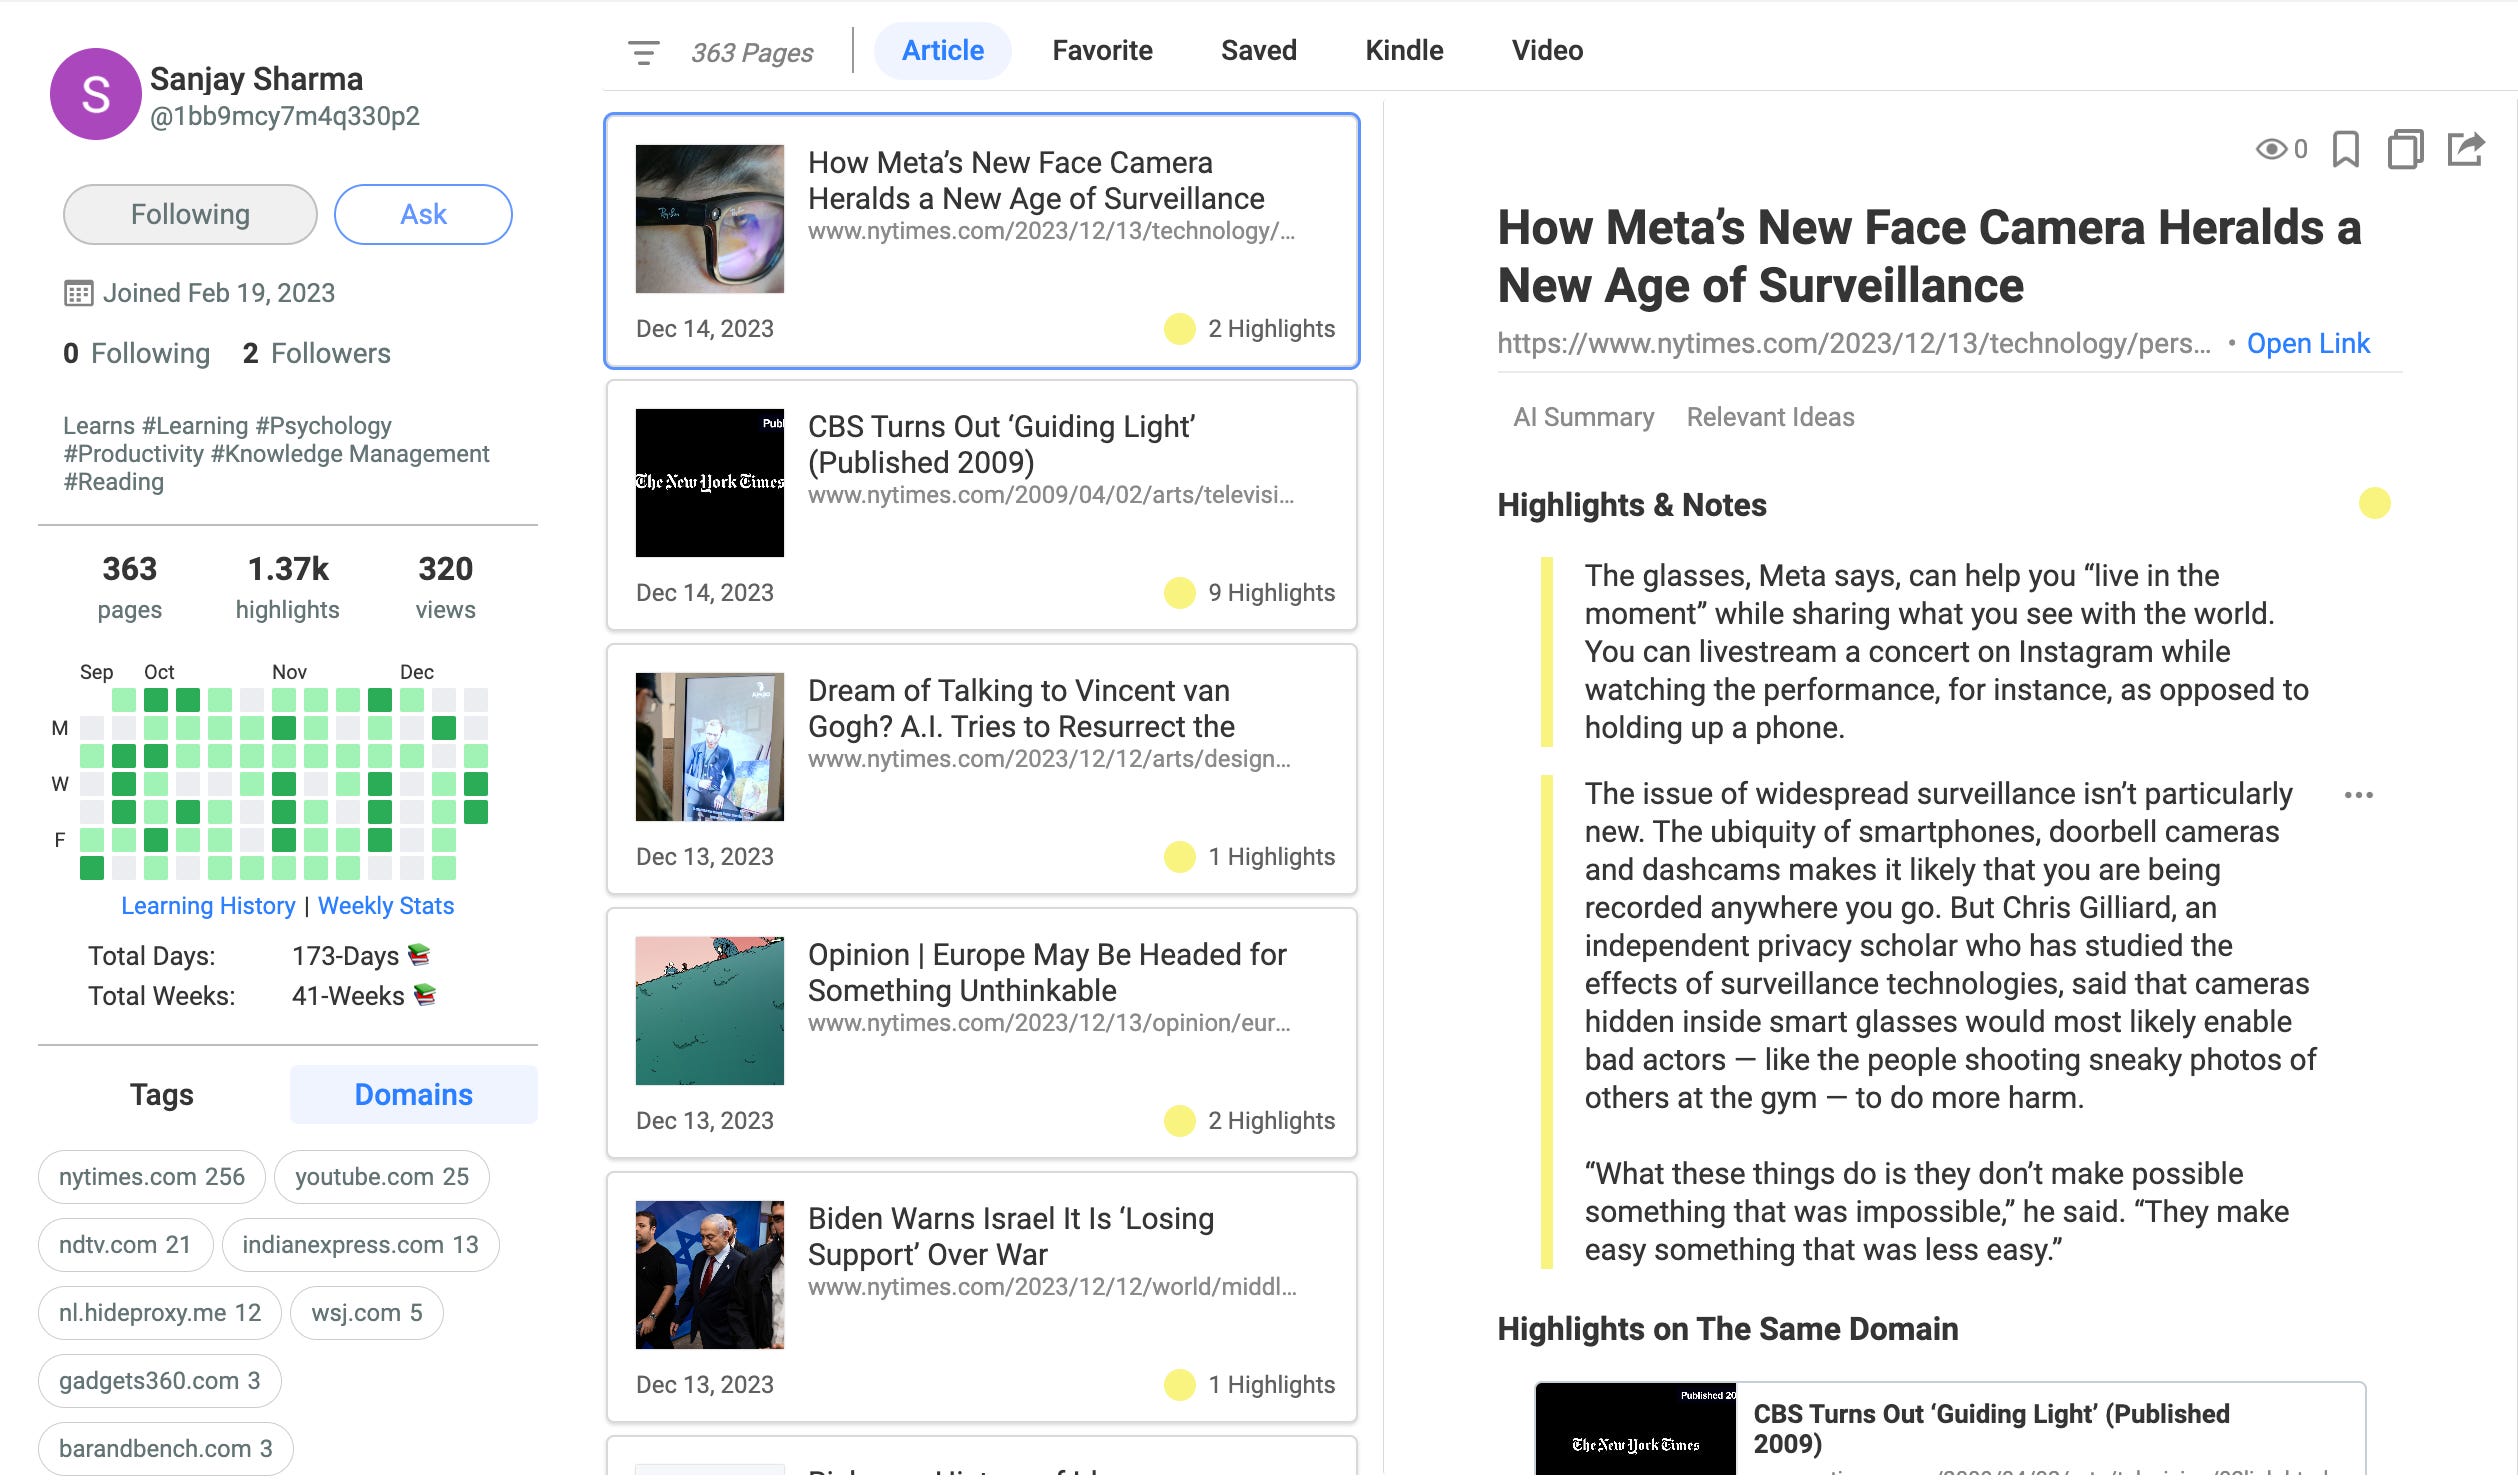
Task: Open the Meta Face Camera article thumbnail
Action: click(x=710, y=219)
